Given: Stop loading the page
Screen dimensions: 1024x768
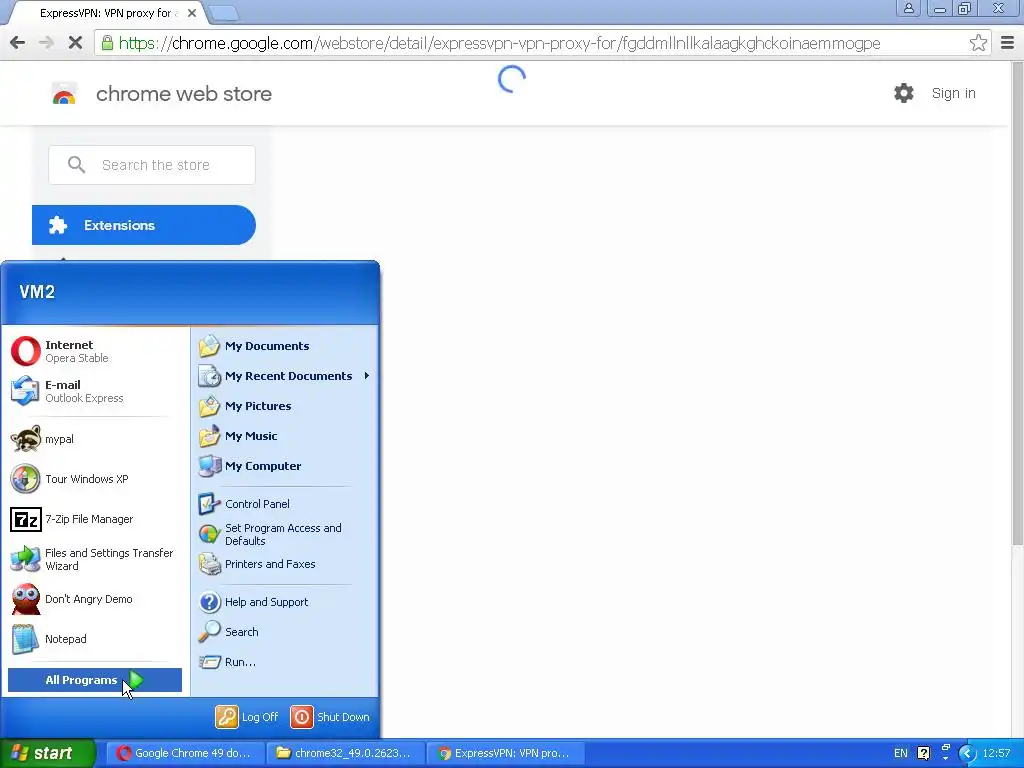Looking at the screenshot, I should [x=75, y=43].
